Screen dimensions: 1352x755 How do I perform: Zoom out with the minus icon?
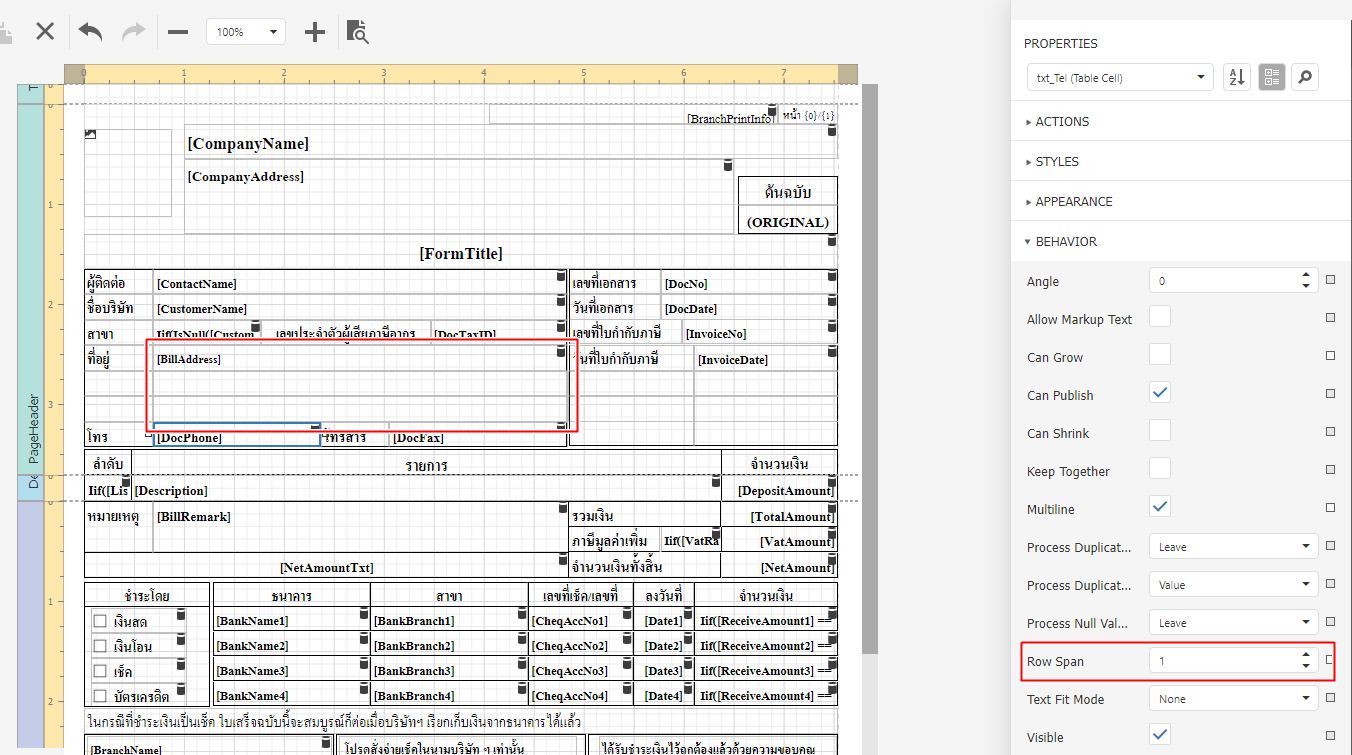[178, 32]
